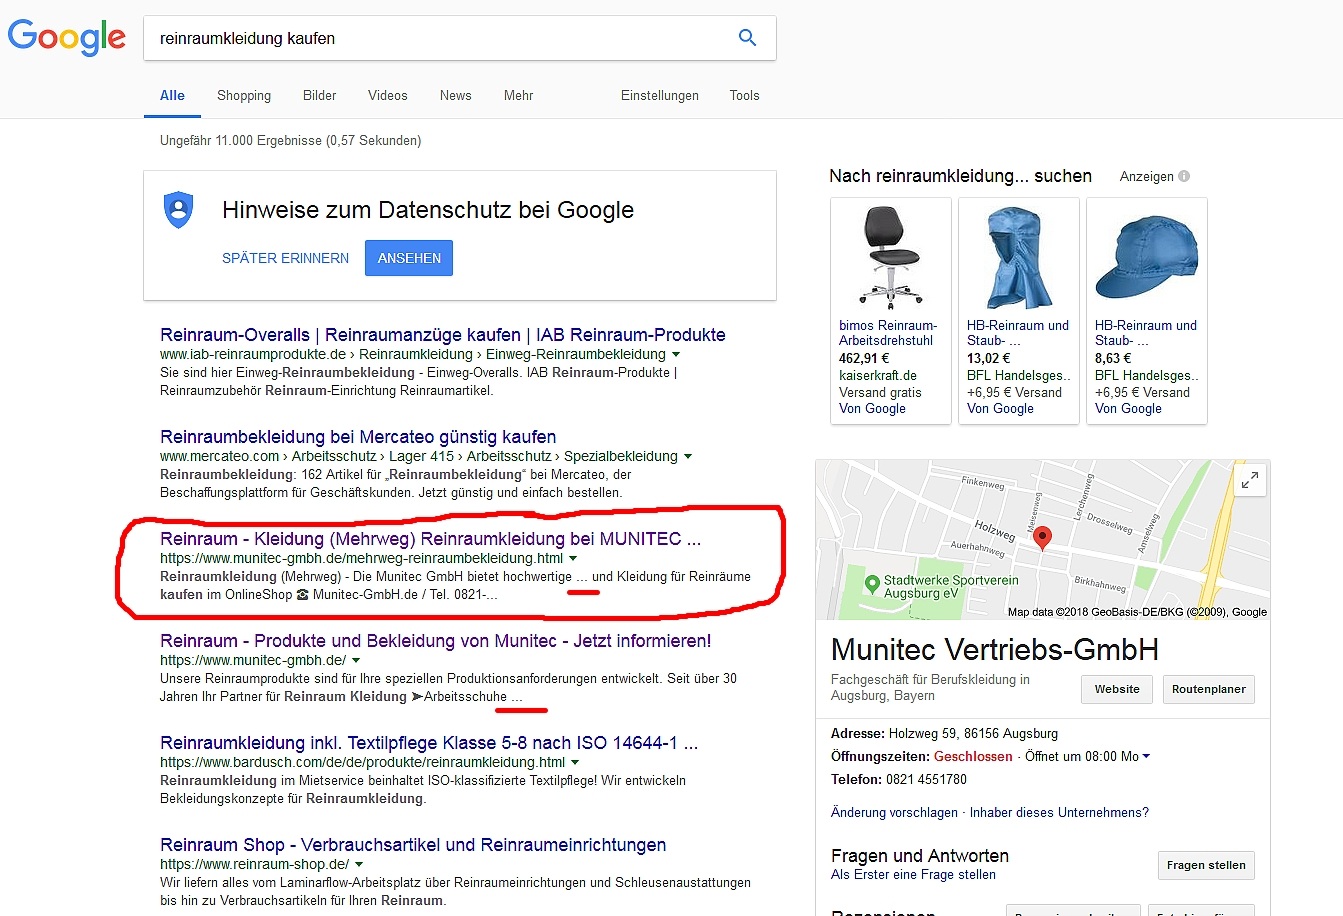The width and height of the screenshot is (1343, 916).
Task: Expand the mehrweg-reinraumbekleidung.html URL dropdown arrow
Action: (573, 559)
